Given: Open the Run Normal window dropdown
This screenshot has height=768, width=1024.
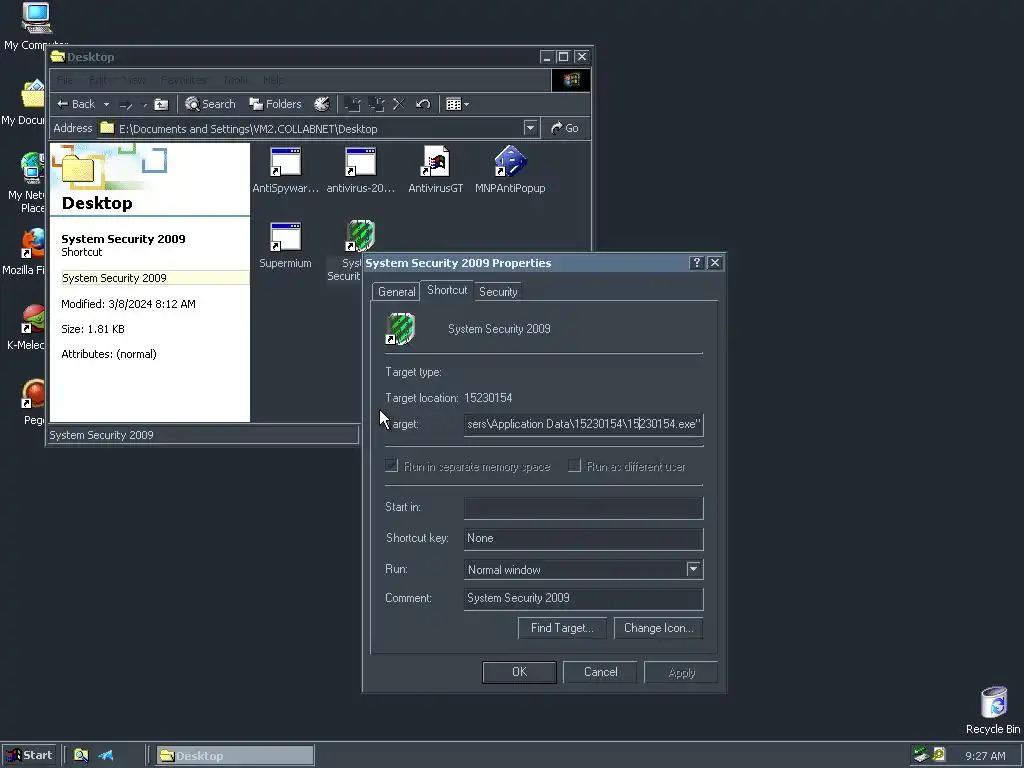Looking at the screenshot, I should click(694, 569).
